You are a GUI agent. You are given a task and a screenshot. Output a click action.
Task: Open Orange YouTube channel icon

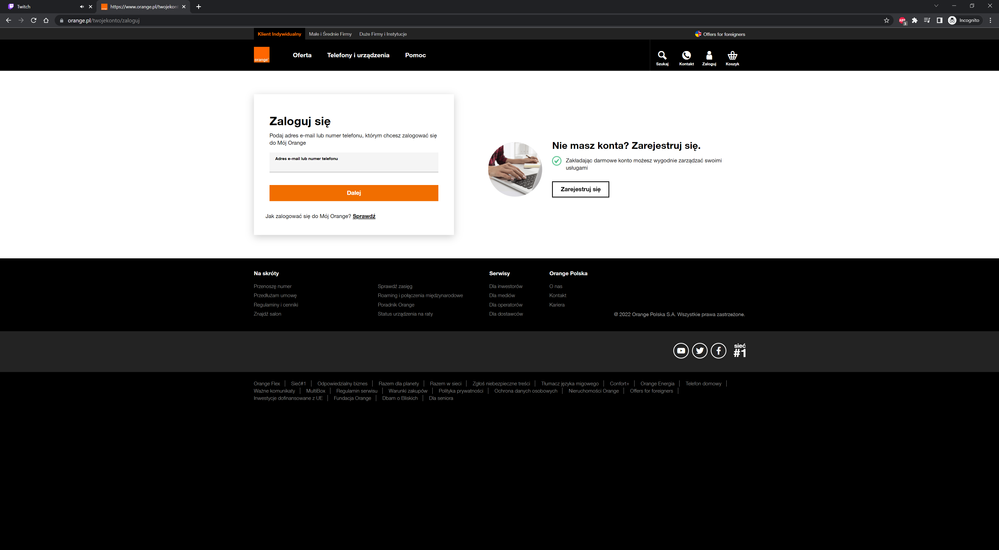680,351
